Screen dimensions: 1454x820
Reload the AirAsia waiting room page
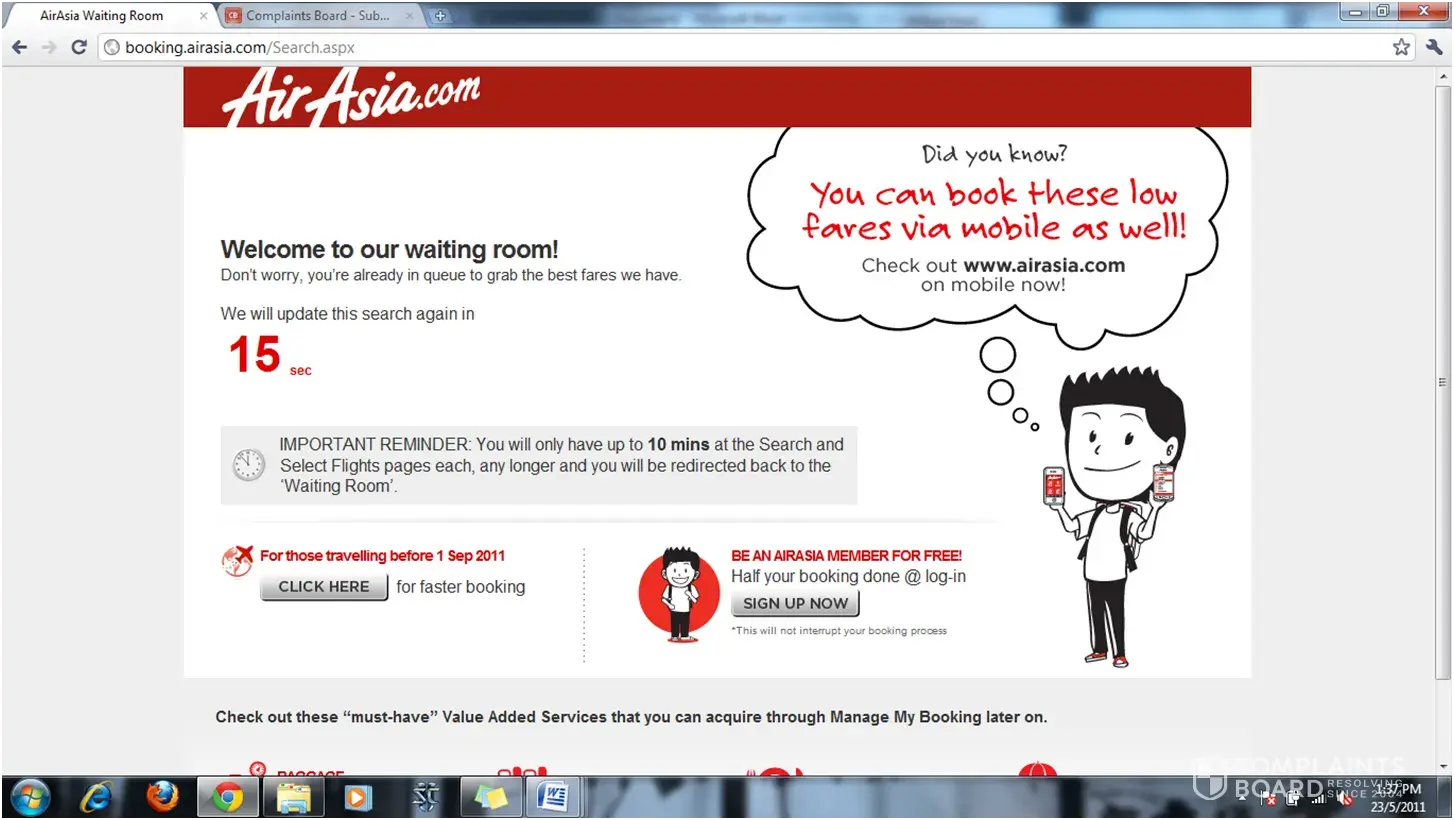point(79,47)
